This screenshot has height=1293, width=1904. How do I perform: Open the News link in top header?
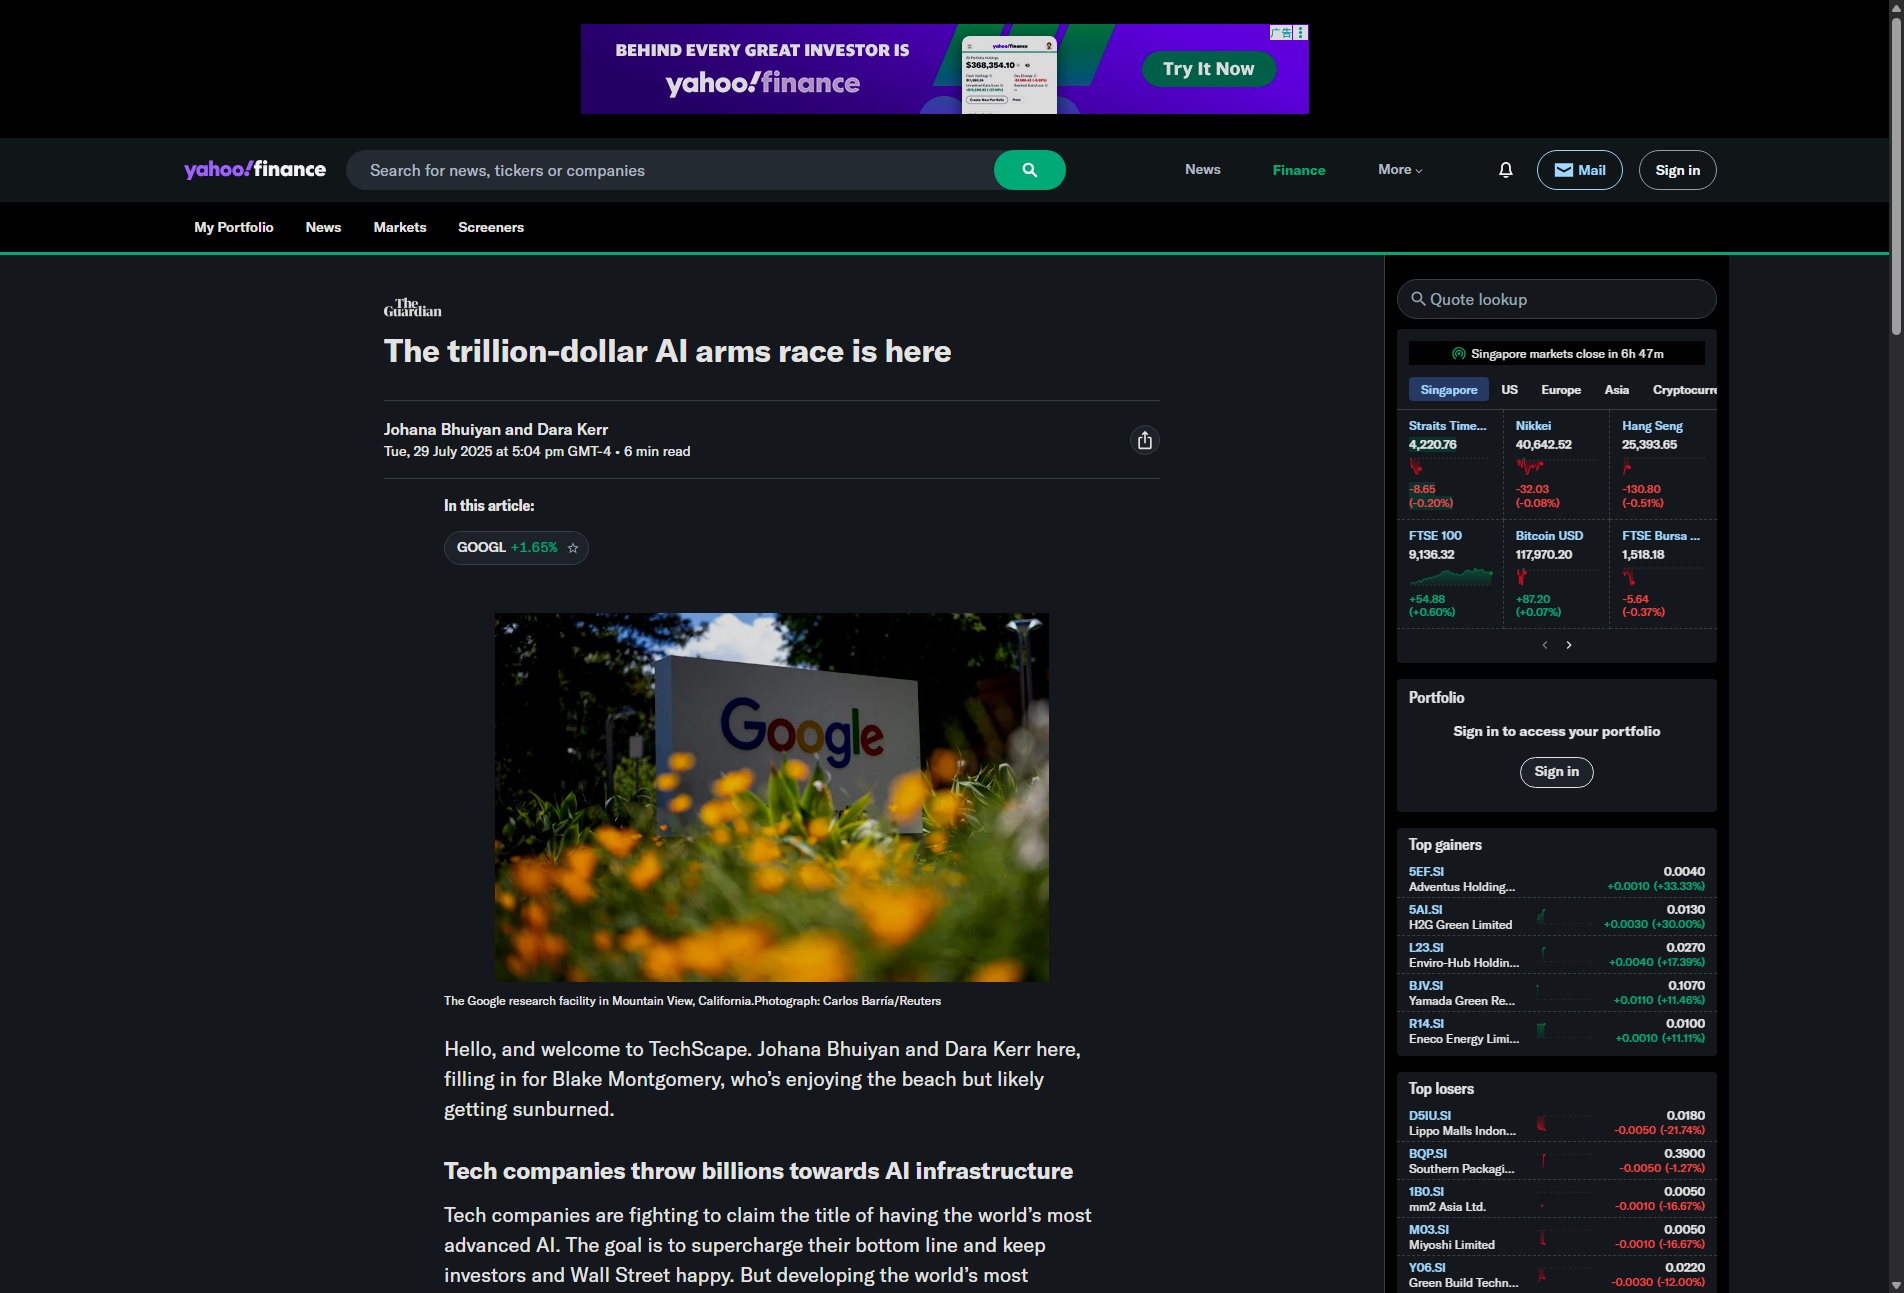1202,170
